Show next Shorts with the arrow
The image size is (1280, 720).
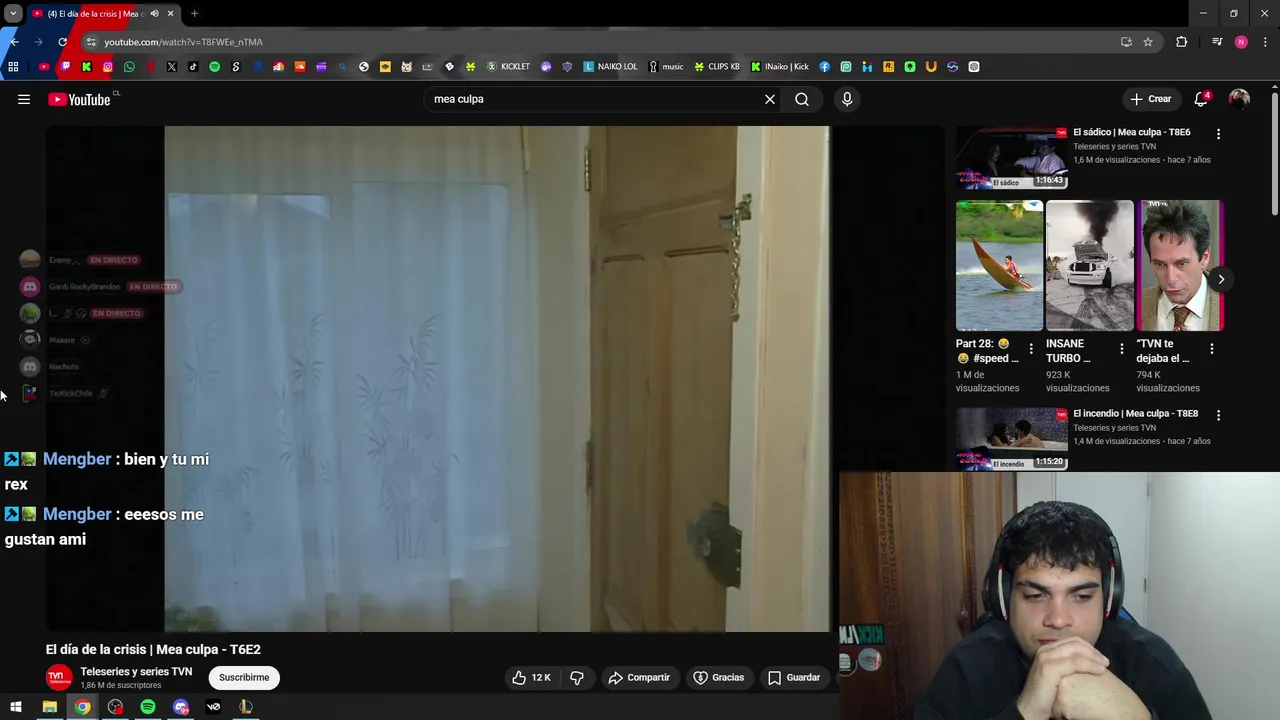pos(1221,279)
